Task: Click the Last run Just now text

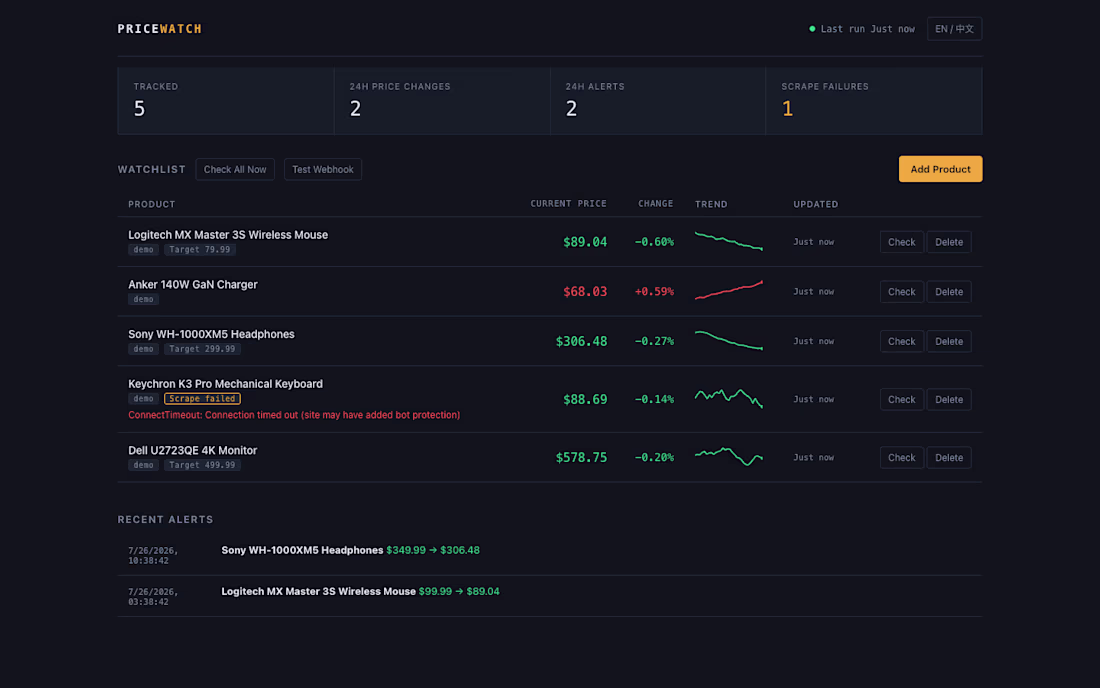Action: pyautogui.click(x=867, y=29)
